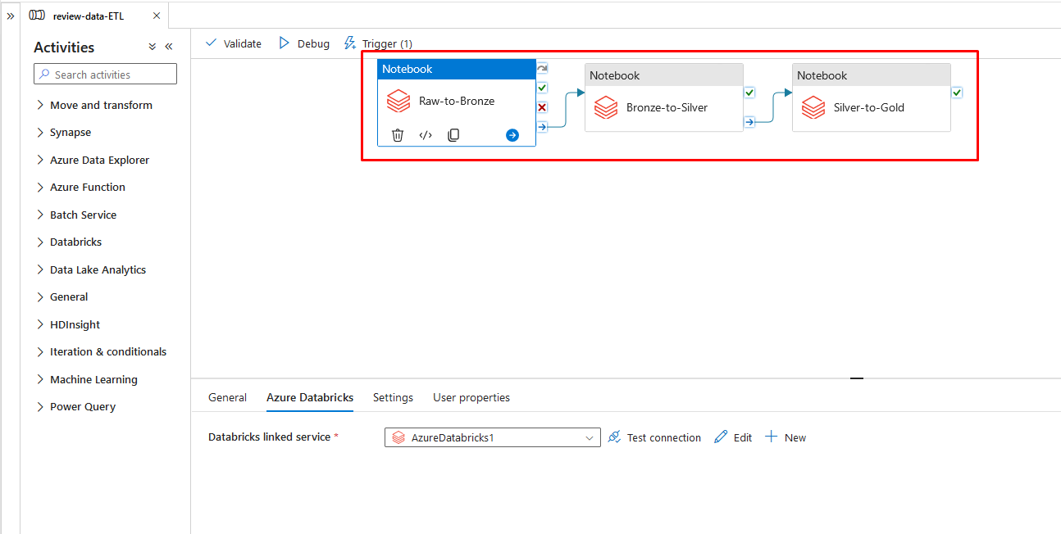
Task: Switch to the Azure Databricks tab
Action: [310, 397]
